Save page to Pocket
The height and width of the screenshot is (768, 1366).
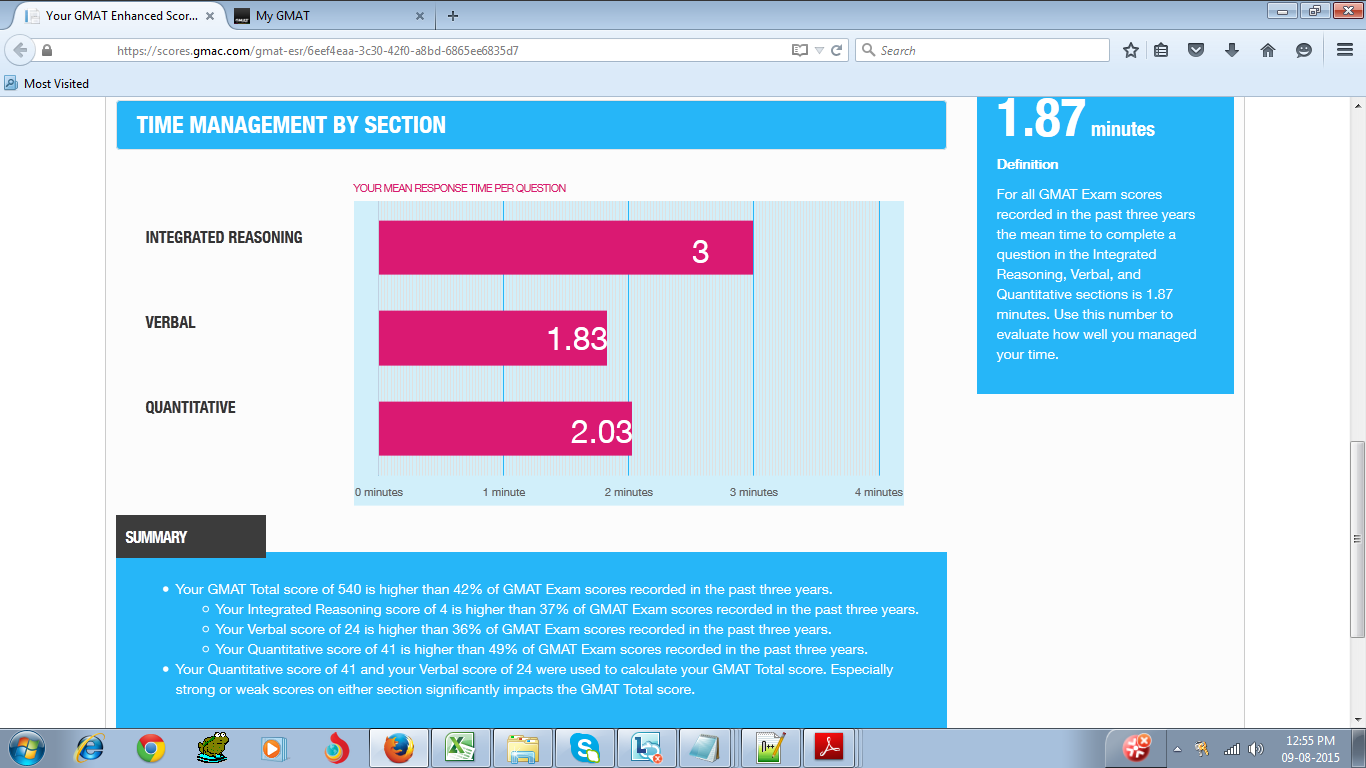[x=1196, y=50]
